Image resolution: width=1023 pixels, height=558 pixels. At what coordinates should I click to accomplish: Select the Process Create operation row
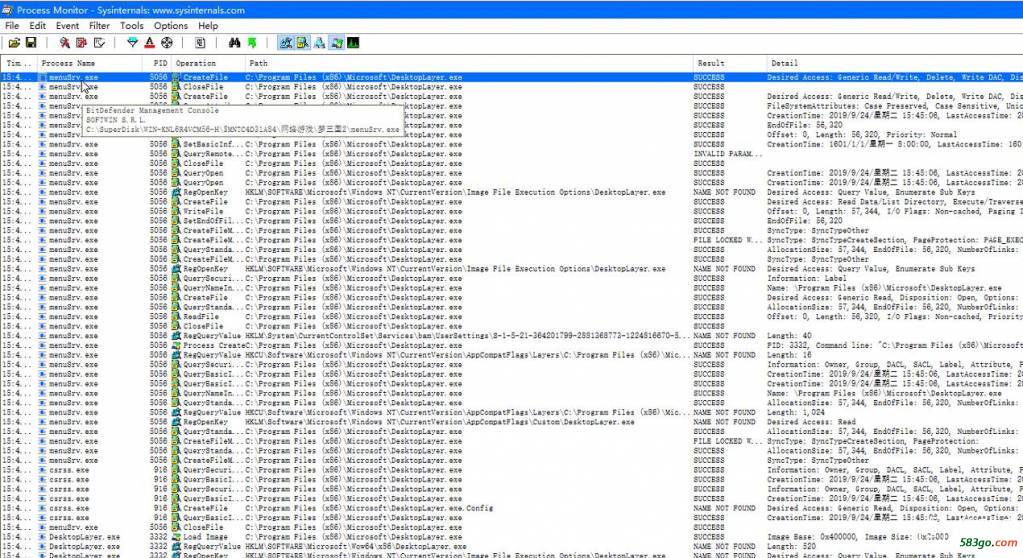tap(512, 345)
